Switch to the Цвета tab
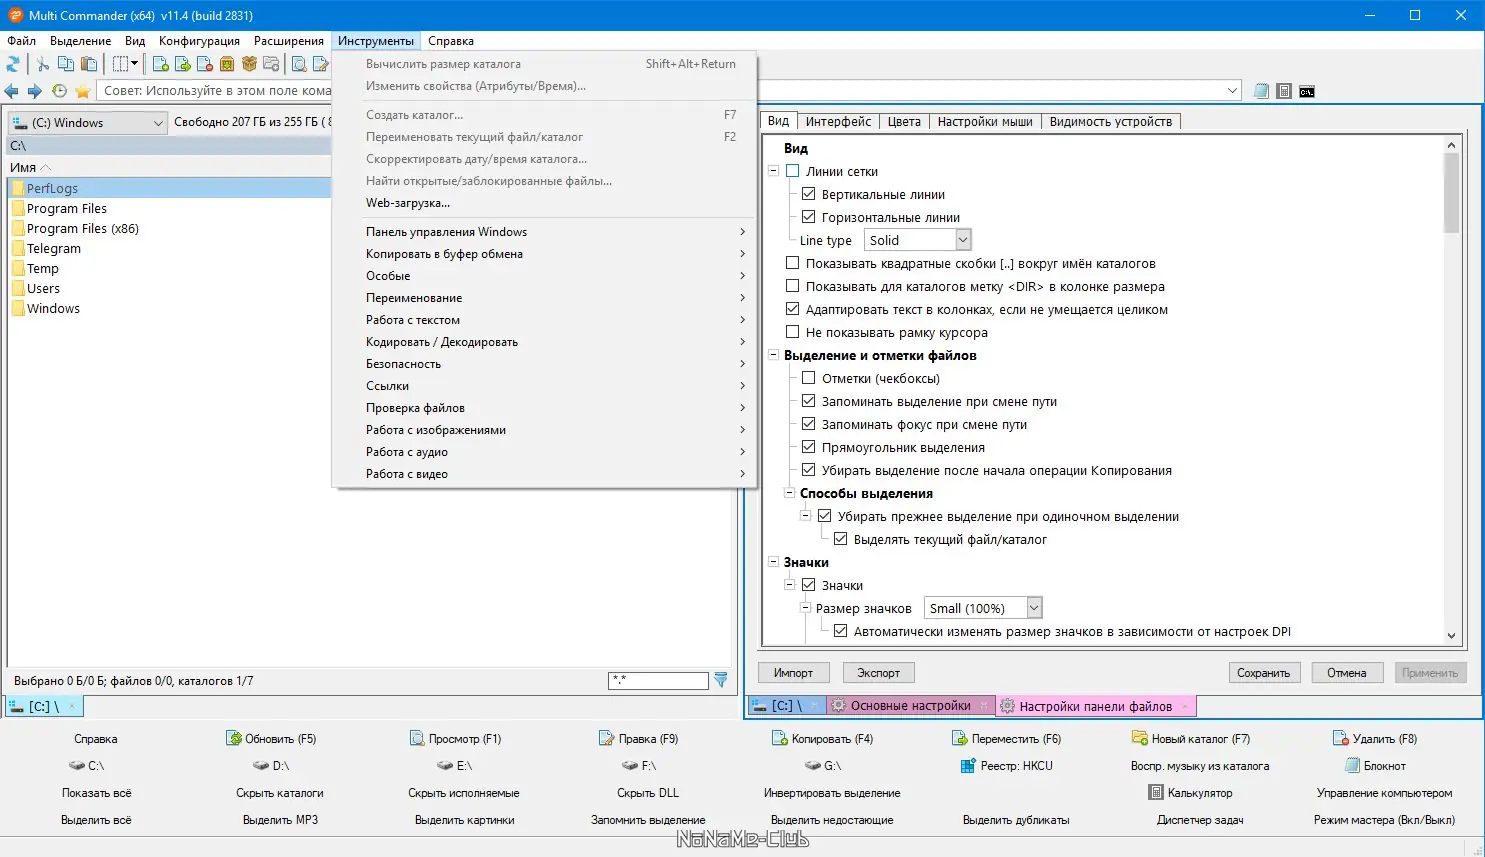Image resolution: width=1485 pixels, height=857 pixels. (x=903, y=121)
